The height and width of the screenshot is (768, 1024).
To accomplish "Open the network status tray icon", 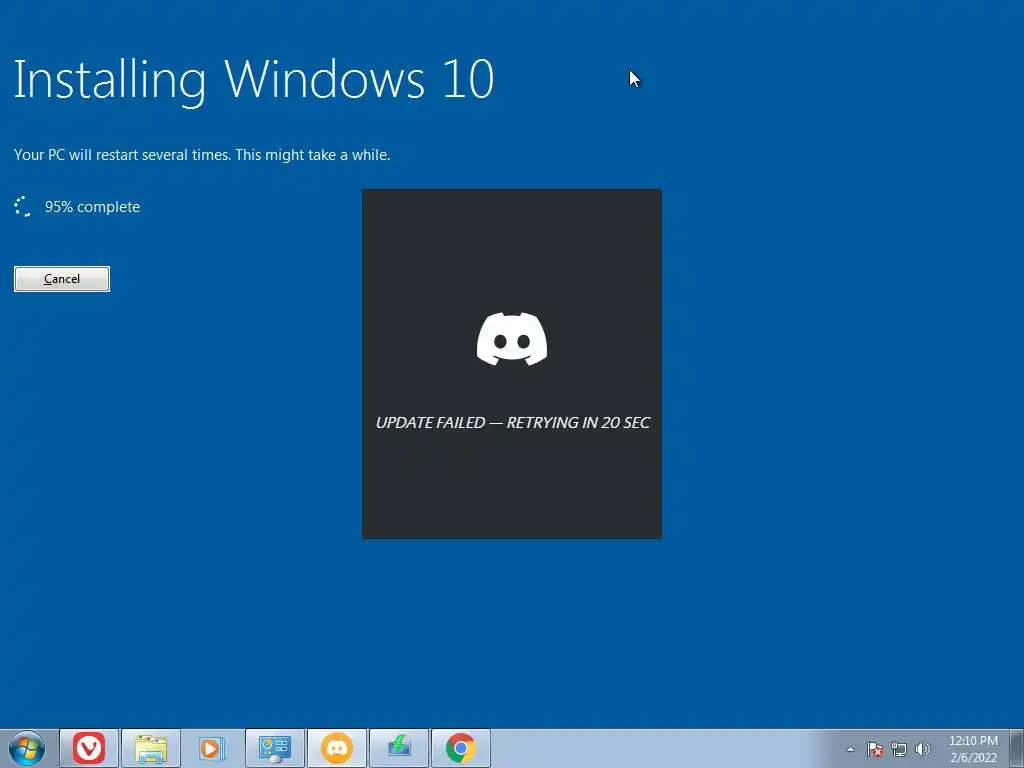I will click(x=899, y=749).
